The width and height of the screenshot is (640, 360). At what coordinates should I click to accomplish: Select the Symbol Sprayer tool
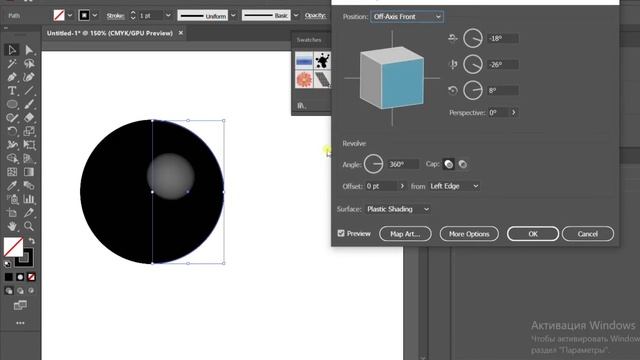pyautogui.click(x=12, y=199)
